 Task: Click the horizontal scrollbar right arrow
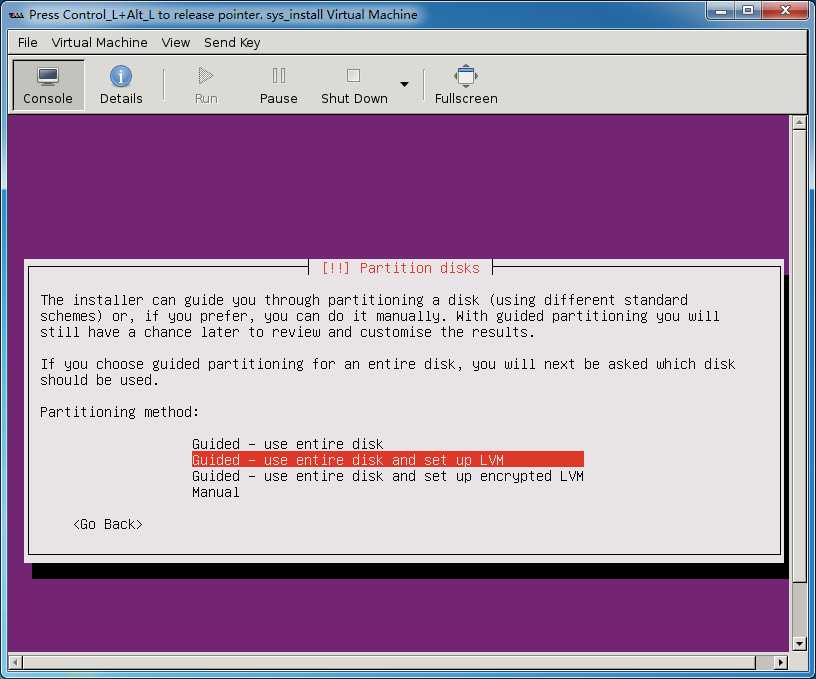click(x=780, y=663)
